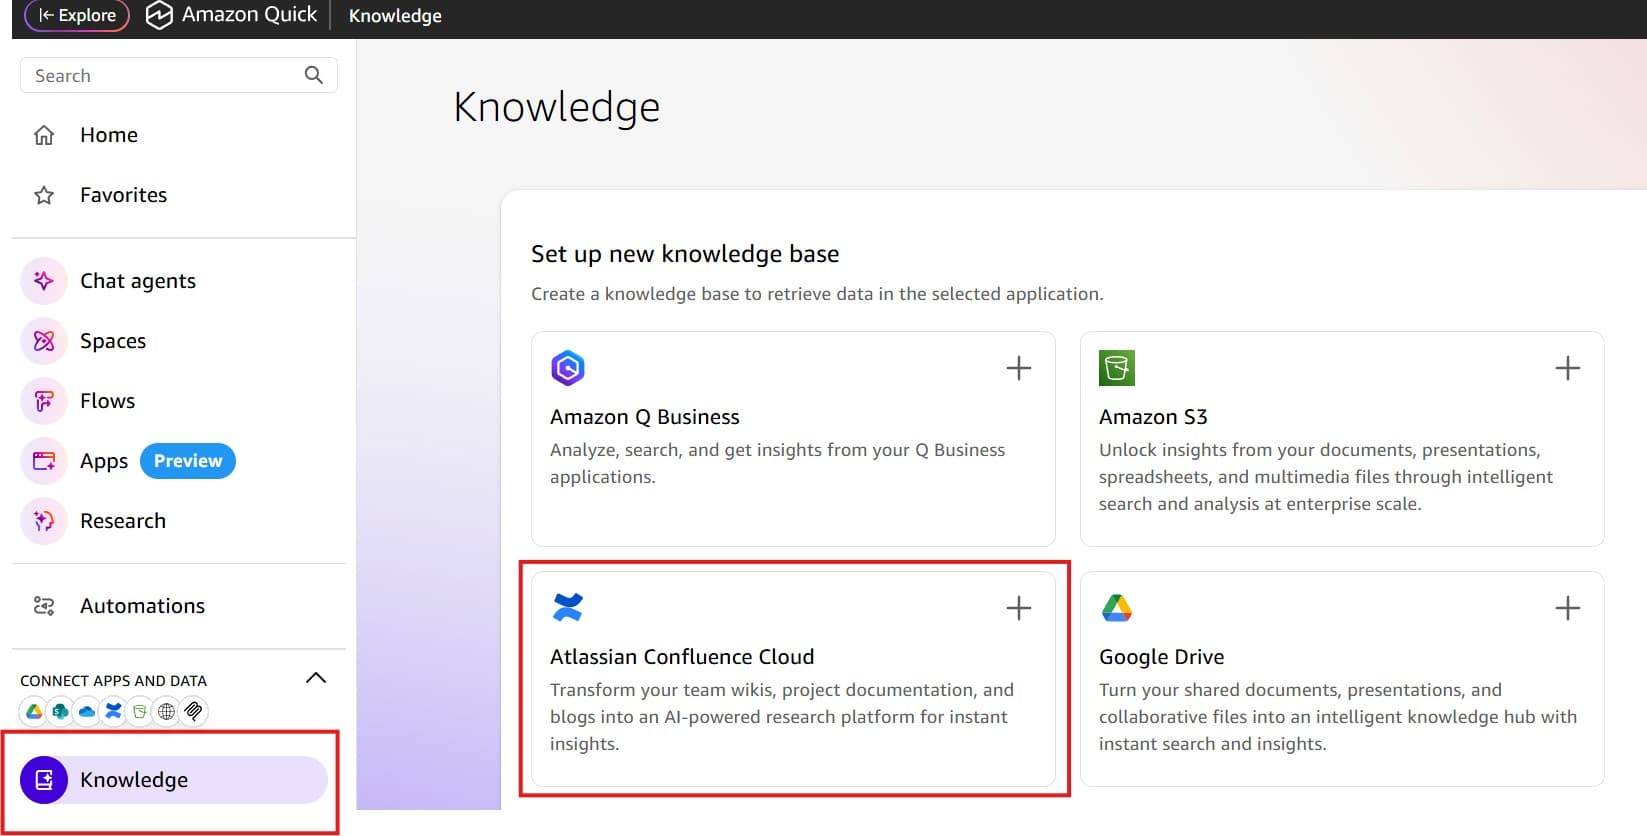Screen dimensions: 1647x836
Task: Collapse the Connect Apps and Data section
Action: pos(316,678)
